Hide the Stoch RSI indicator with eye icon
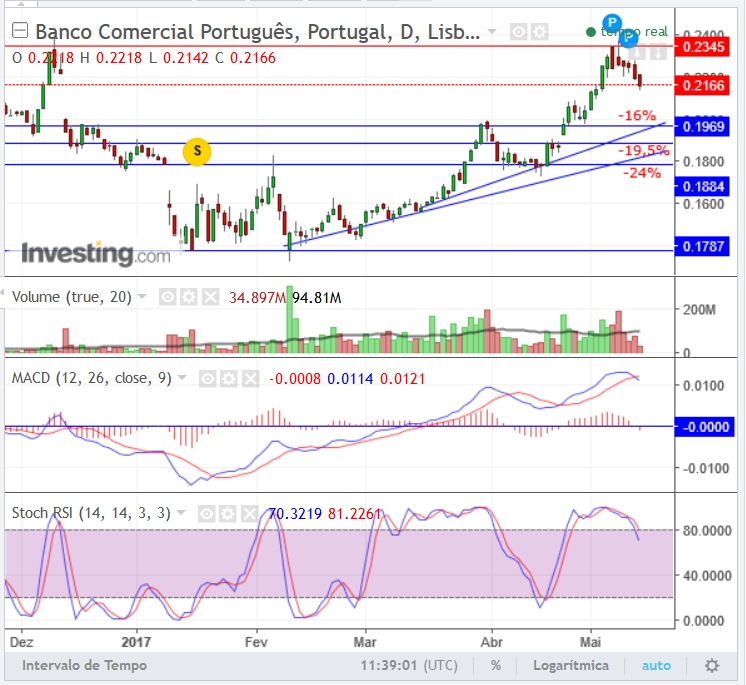 tap(206, 514)
